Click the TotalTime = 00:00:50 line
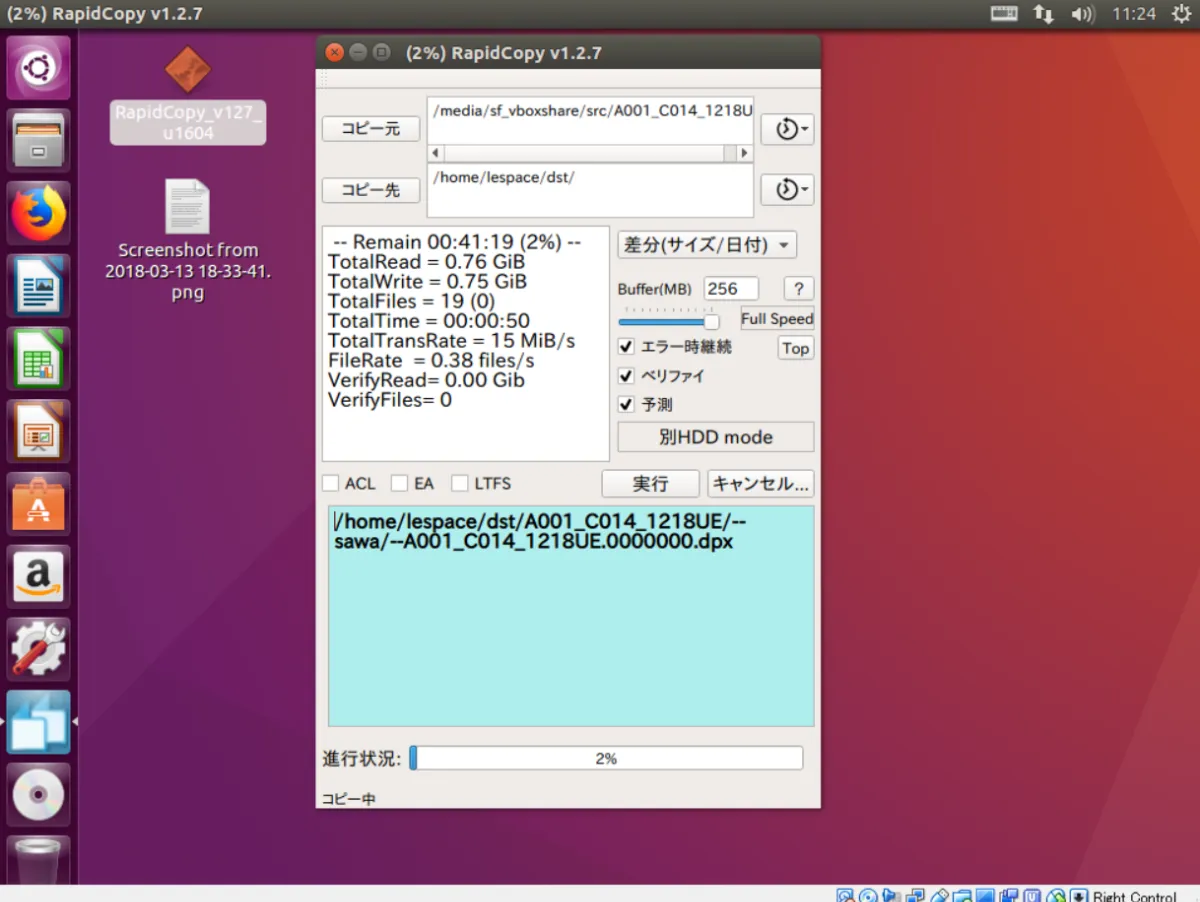The height and width of the screenshot is (902, 1200). (x=429, y=322)
